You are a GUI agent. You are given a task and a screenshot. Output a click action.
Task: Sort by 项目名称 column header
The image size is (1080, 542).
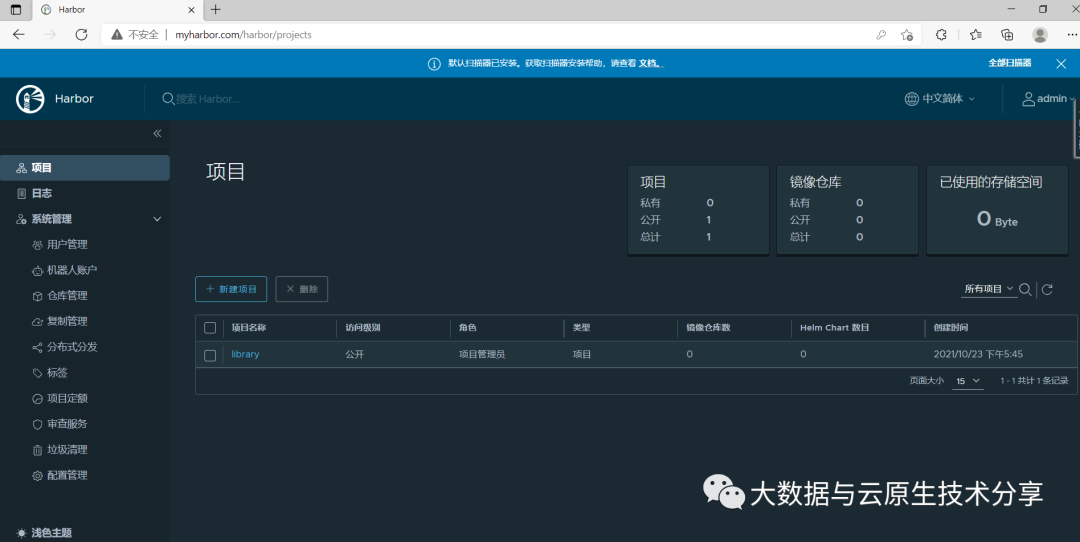pyautogui.click(x=249, y=328)
